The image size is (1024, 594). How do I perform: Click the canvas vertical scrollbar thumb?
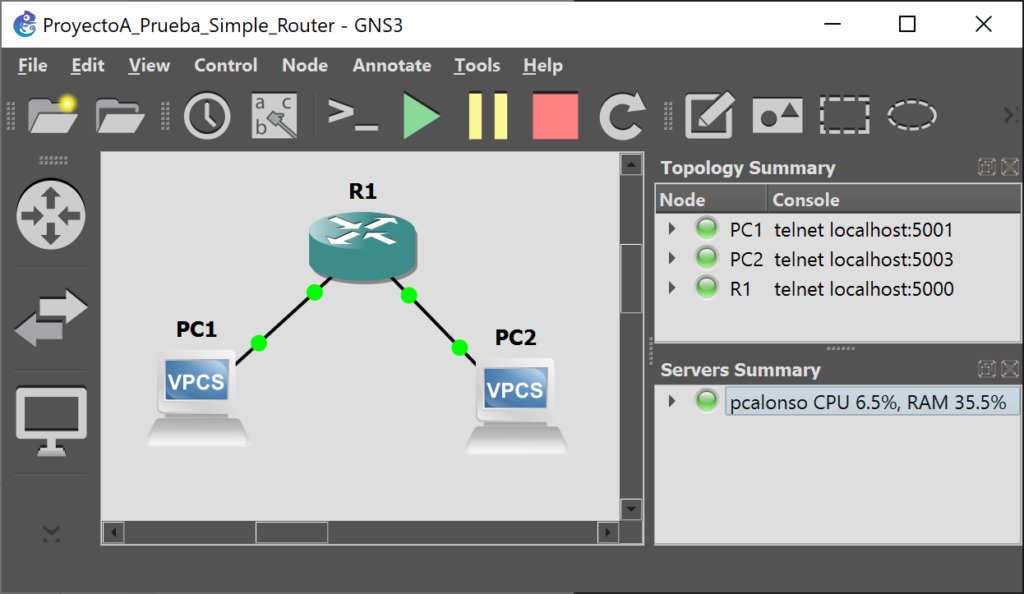631,279
